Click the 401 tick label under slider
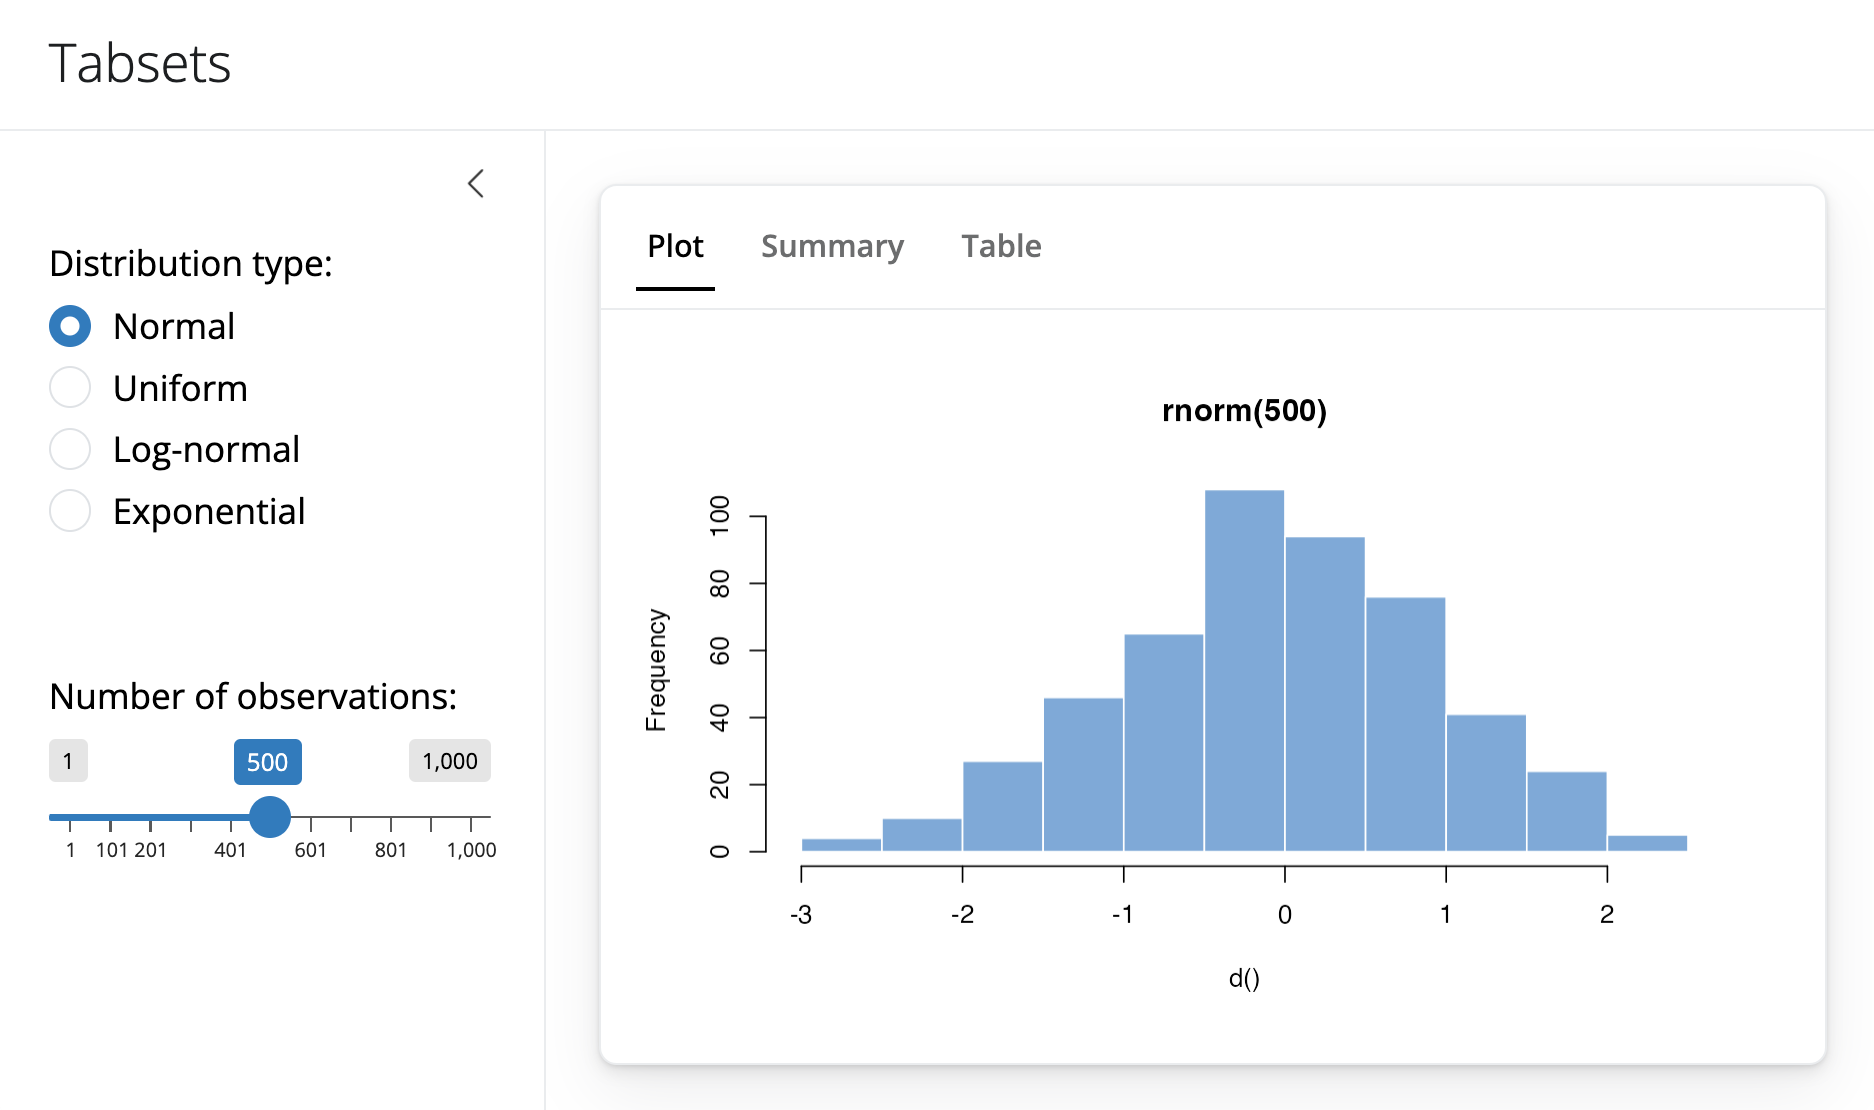 click(x=230, y=850)
